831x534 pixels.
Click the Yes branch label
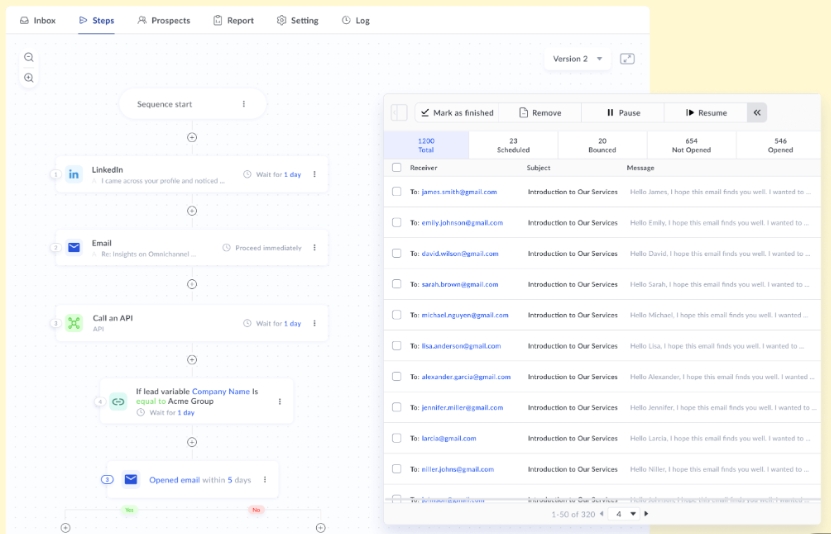[129, 510]
